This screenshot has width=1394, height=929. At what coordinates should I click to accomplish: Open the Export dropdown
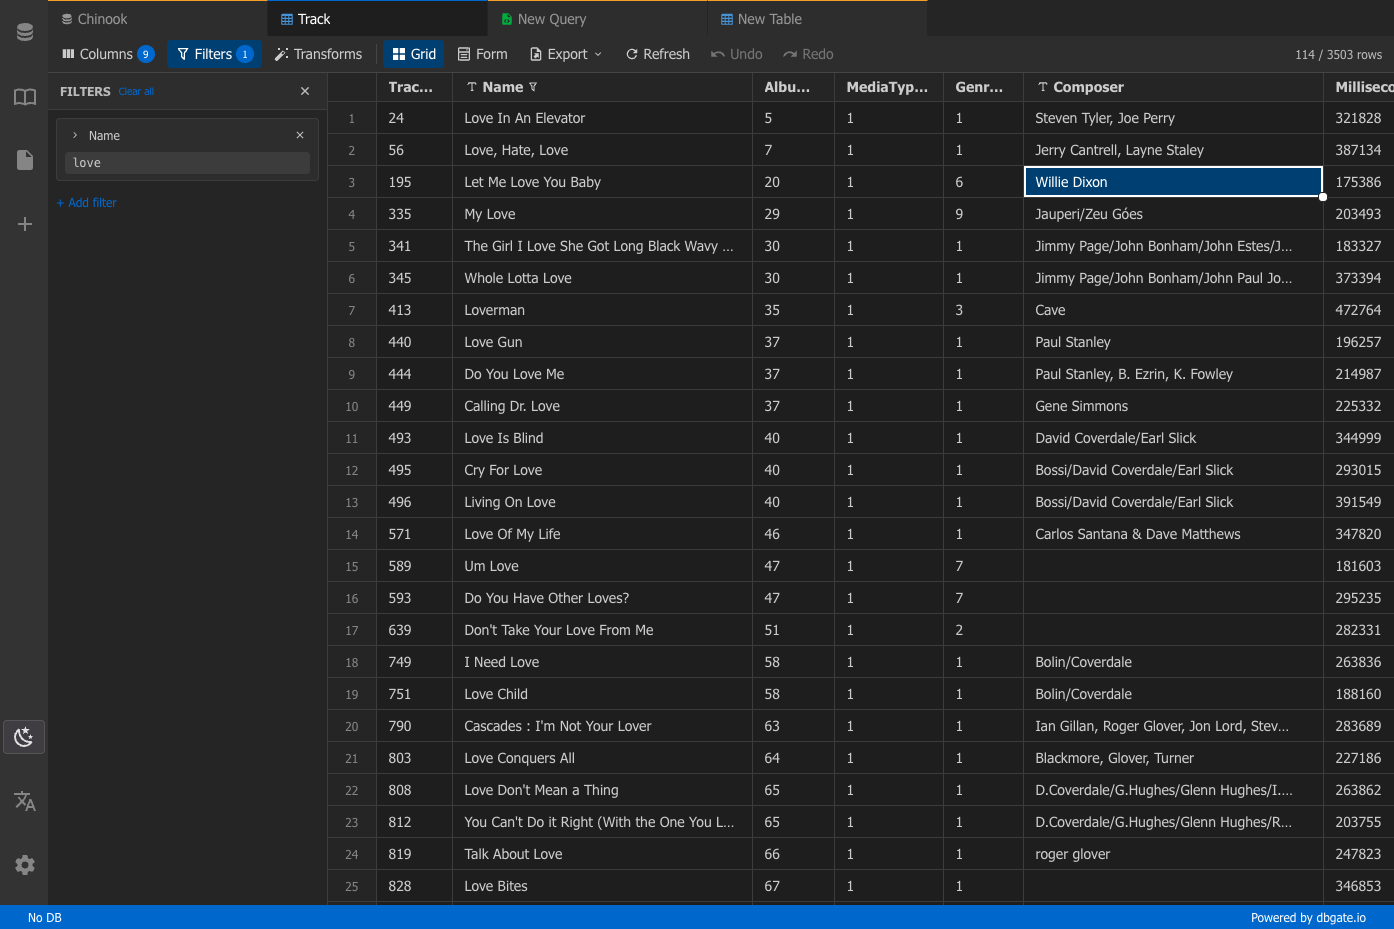(x=566, y=54)
